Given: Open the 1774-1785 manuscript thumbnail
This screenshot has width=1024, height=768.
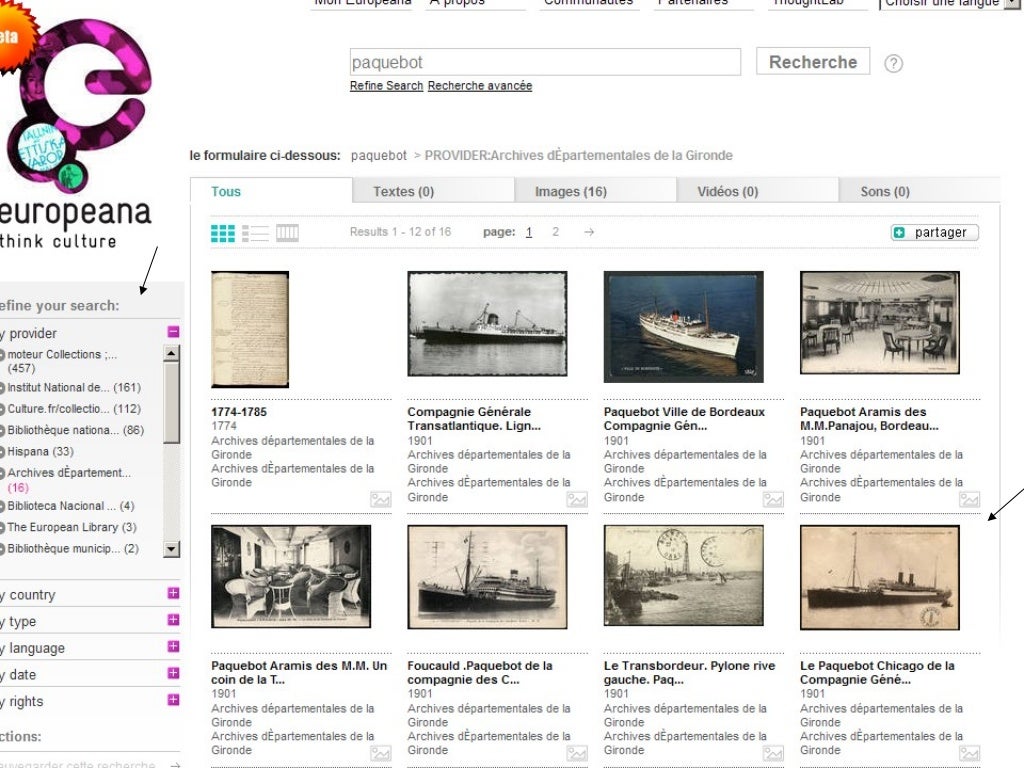Looking at the screenshot, I should coord(250,329).
